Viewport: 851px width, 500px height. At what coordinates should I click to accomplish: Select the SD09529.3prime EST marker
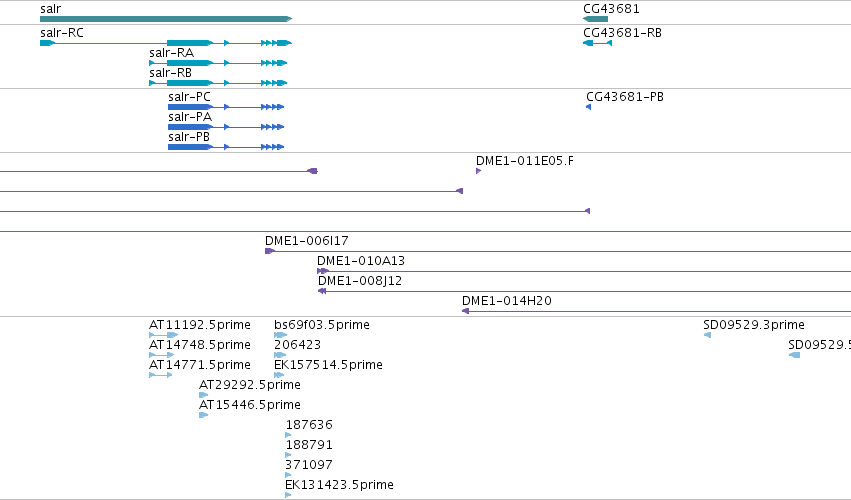pyautogui.click(x=707, y=335)
